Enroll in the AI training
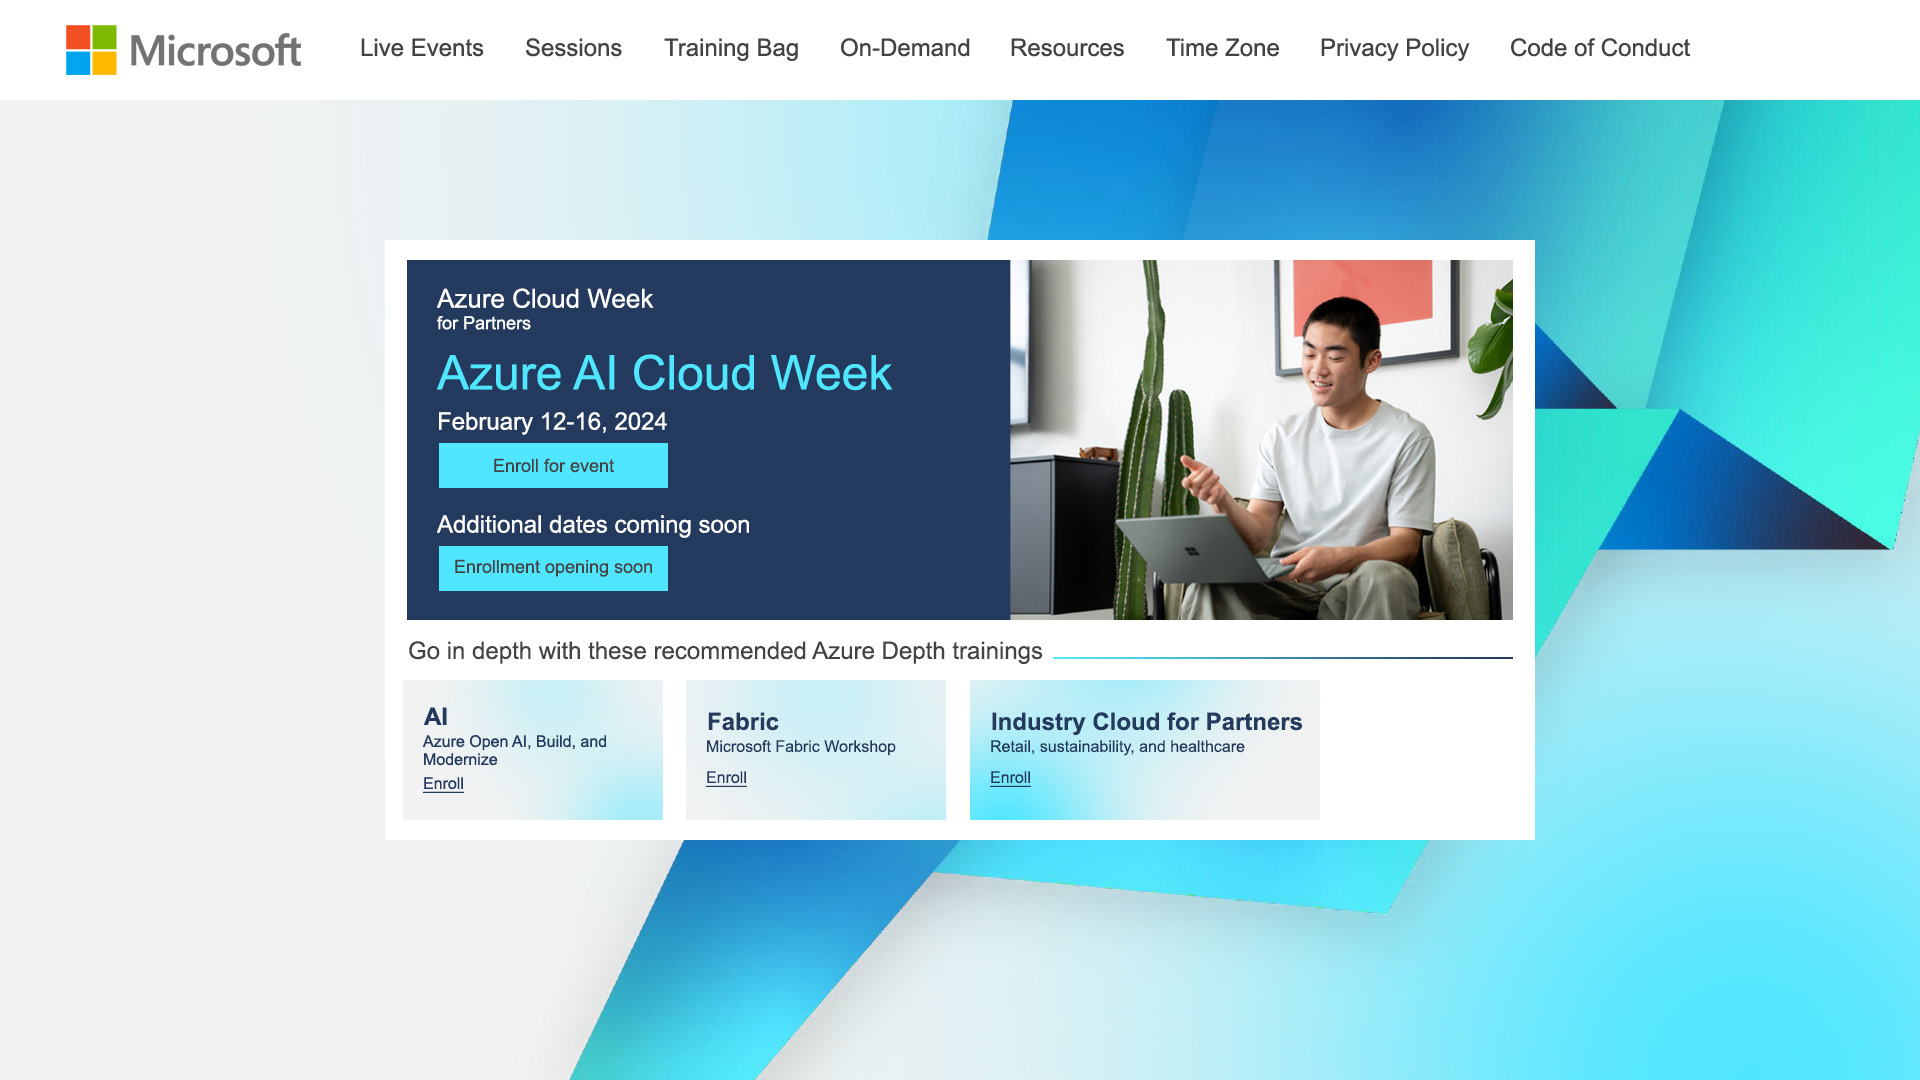Screen dimensions: 1920x1080 pos(443,784)
